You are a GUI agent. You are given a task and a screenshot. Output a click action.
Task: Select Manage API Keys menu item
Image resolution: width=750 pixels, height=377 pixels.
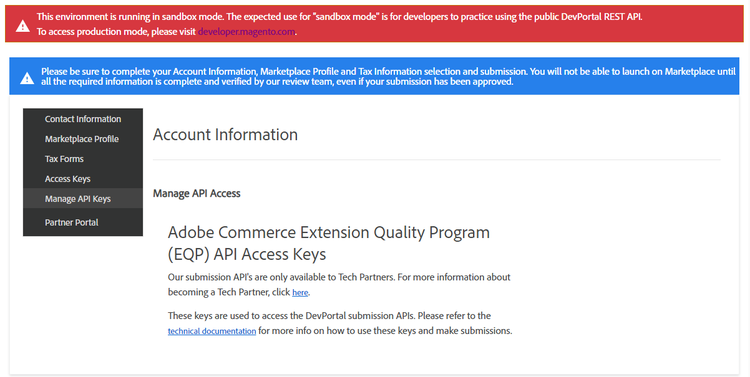[83, 199]
